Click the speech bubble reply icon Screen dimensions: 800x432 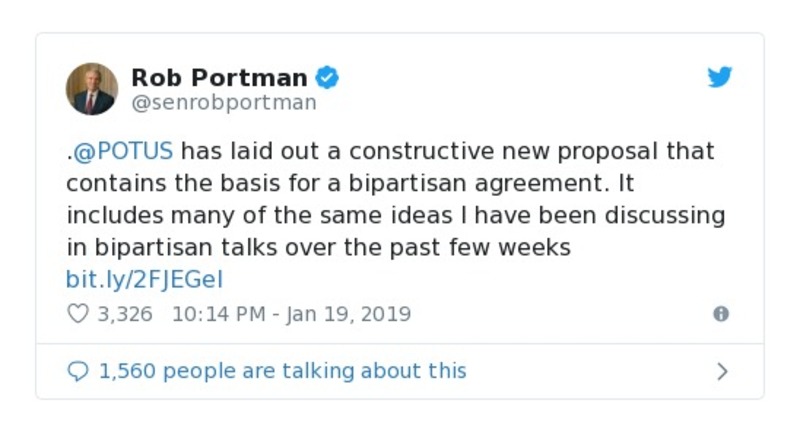[x=78, y=371]
